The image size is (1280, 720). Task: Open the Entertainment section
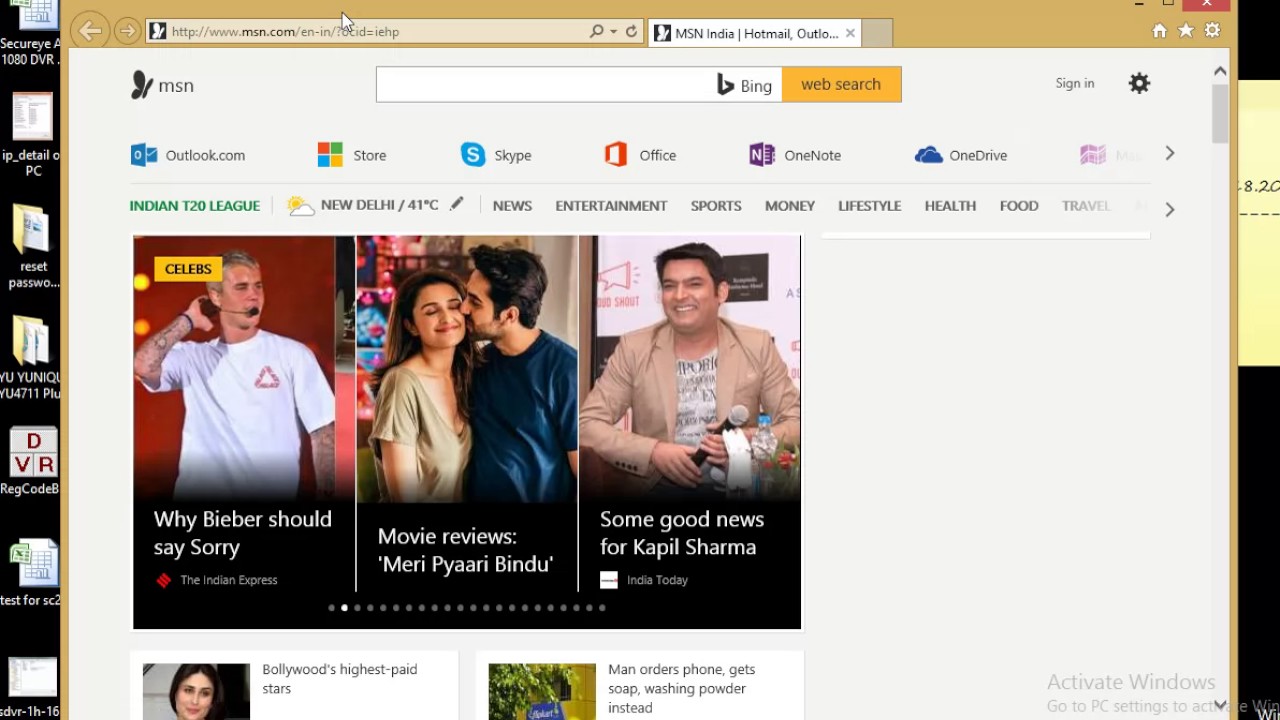pyautogui.click(x=611, y=205)
